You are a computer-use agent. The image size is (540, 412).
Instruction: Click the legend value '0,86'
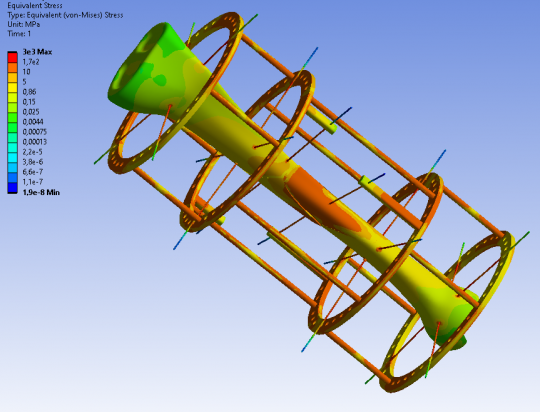coord(29,92)
